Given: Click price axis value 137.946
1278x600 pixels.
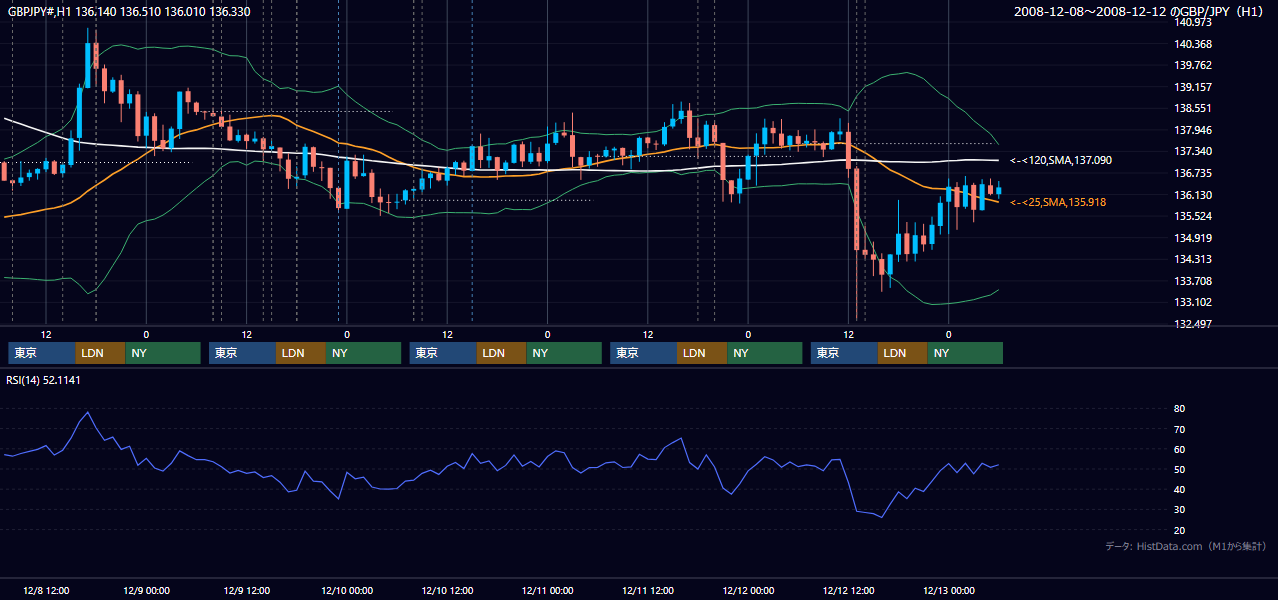Looking at the screenshot, I should point(1194,130).
